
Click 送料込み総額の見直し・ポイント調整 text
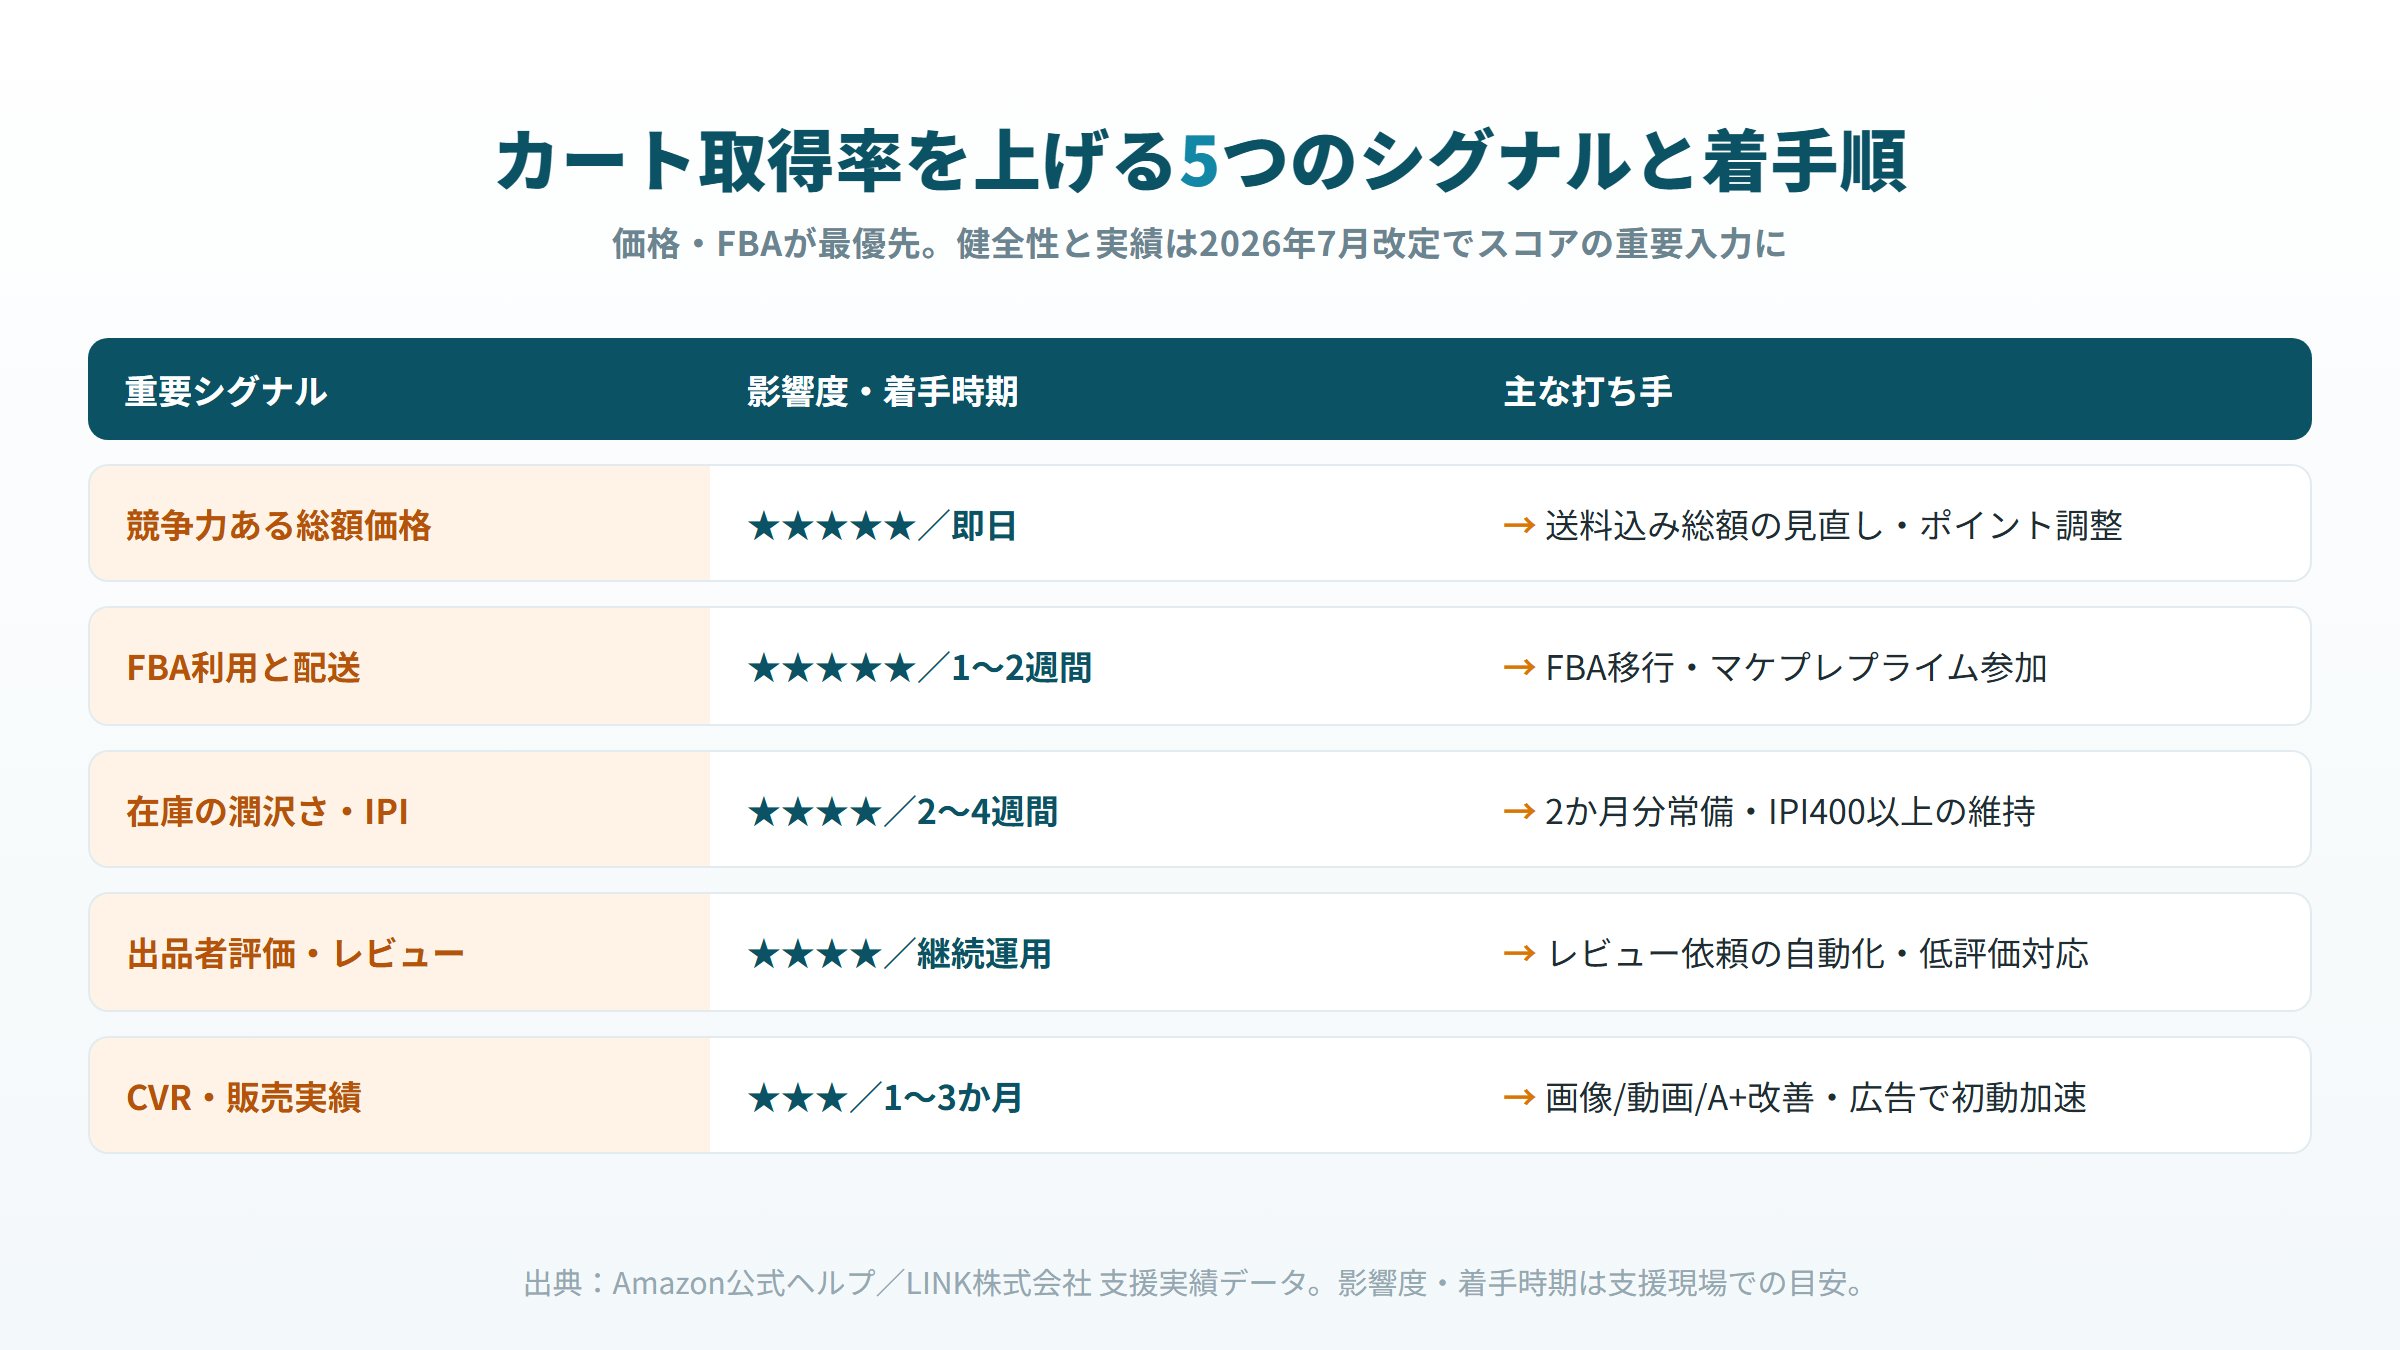tap(1834, 525)
